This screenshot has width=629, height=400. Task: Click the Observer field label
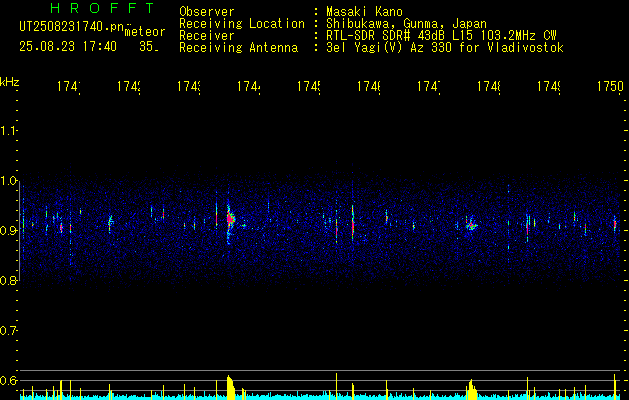point(207,12)
